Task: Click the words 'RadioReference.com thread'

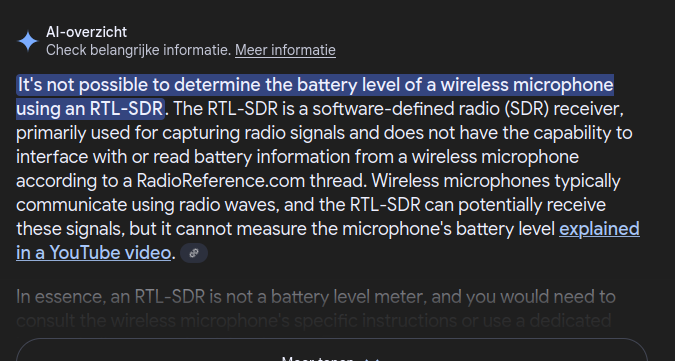Action: (x=251, y=181)
